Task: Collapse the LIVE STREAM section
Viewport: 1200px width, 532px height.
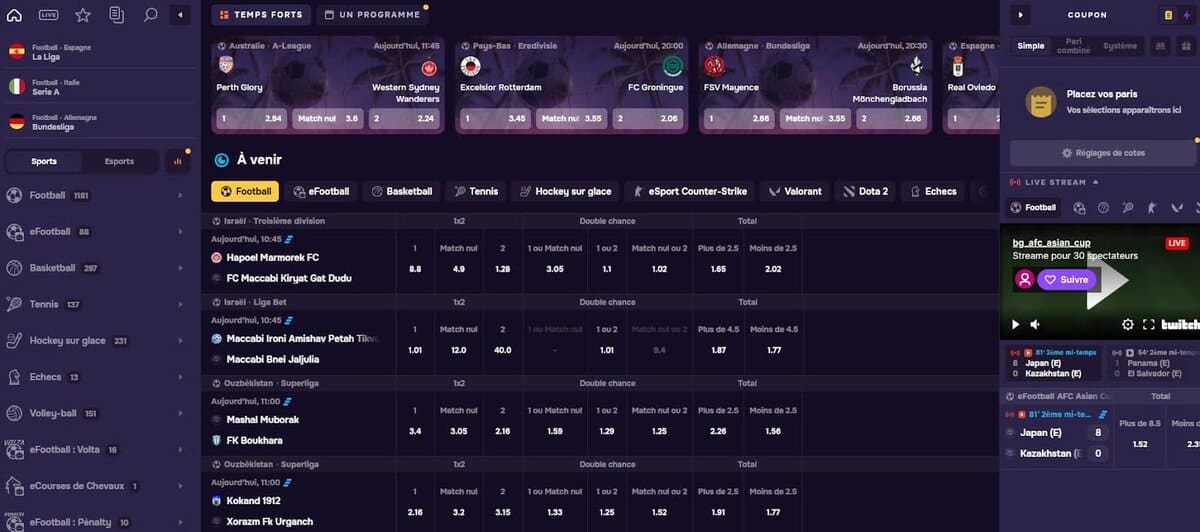Action: pyautogui.click(x=1095, y=182)
